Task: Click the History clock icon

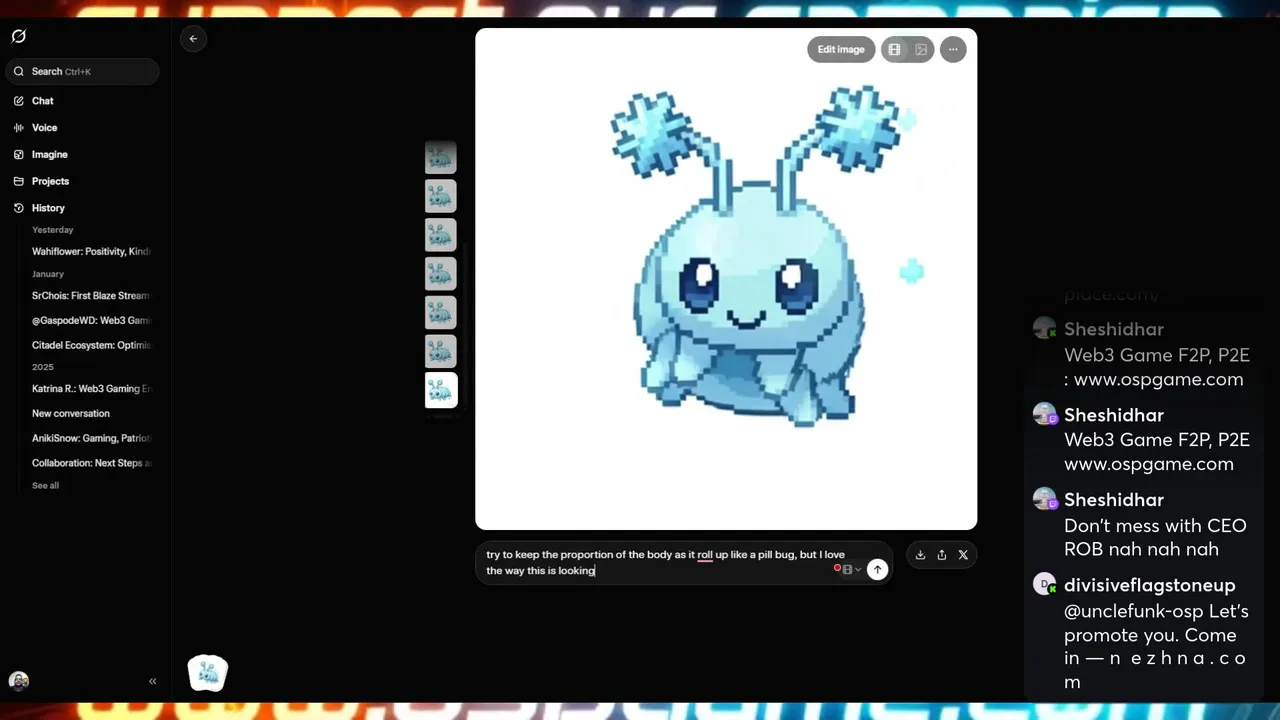Action: tap(19, 208)
